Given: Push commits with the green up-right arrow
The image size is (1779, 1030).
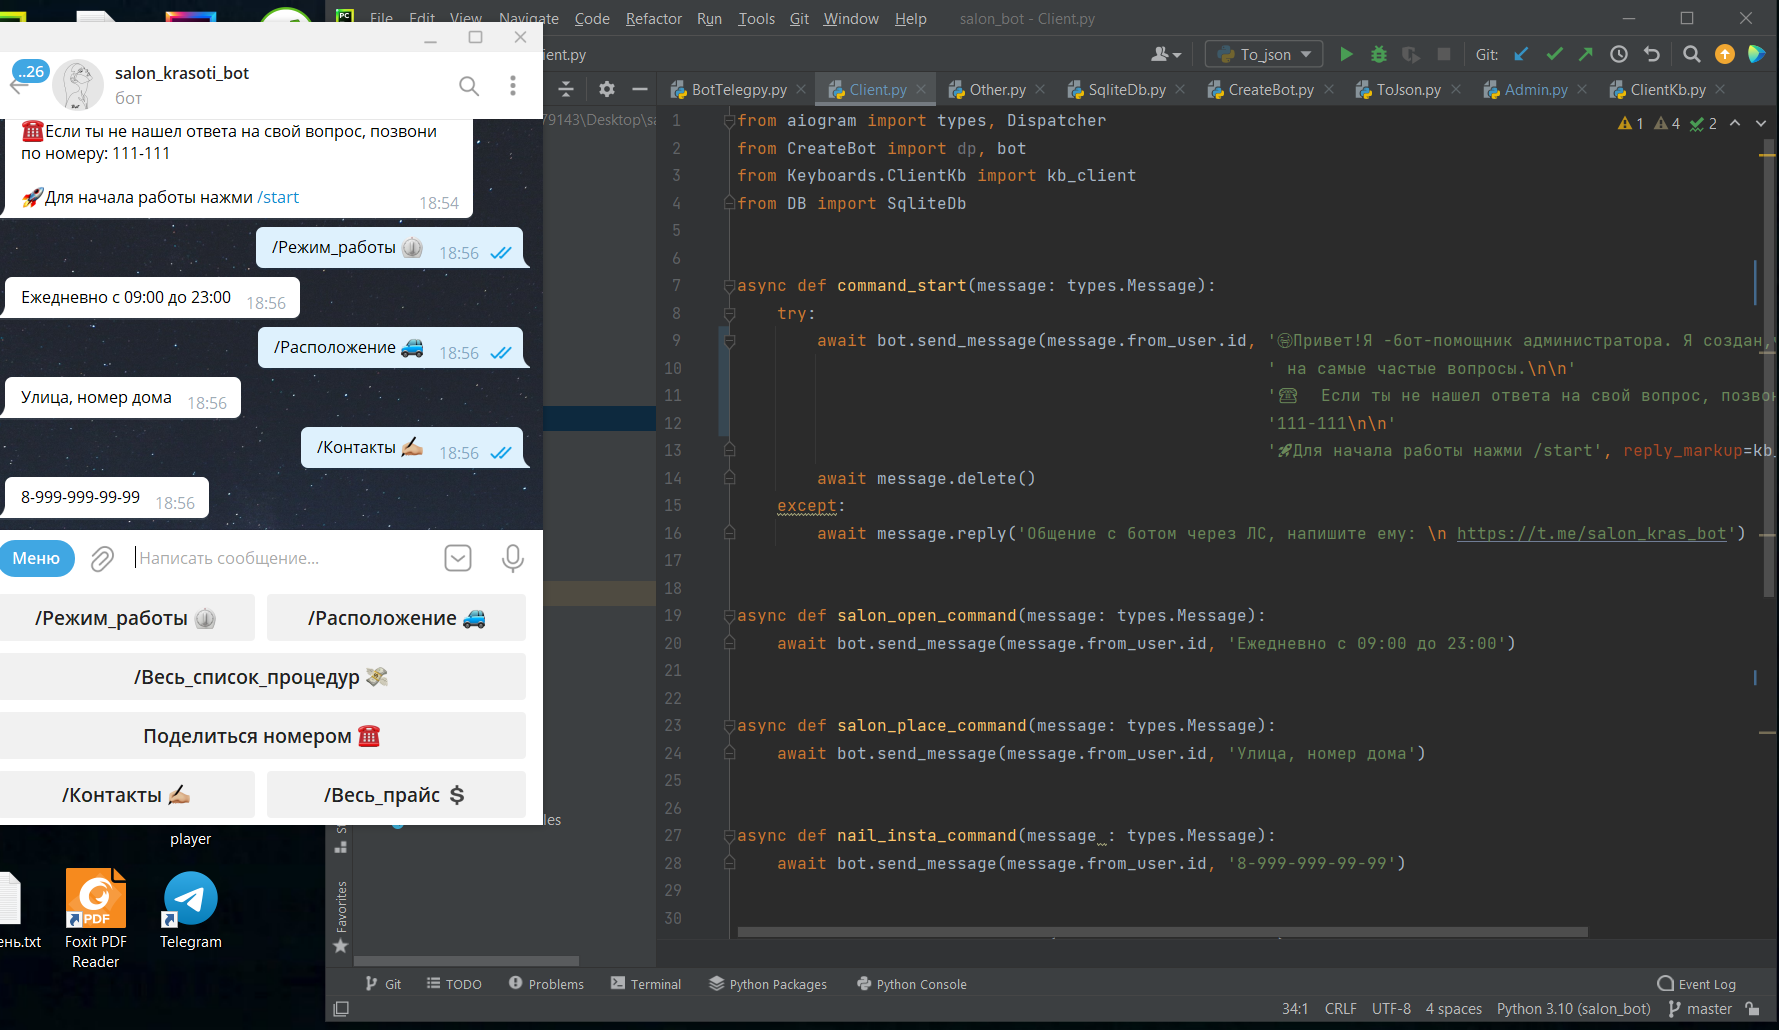Looking at the screenshot, I should click(x=1585, y=54).
